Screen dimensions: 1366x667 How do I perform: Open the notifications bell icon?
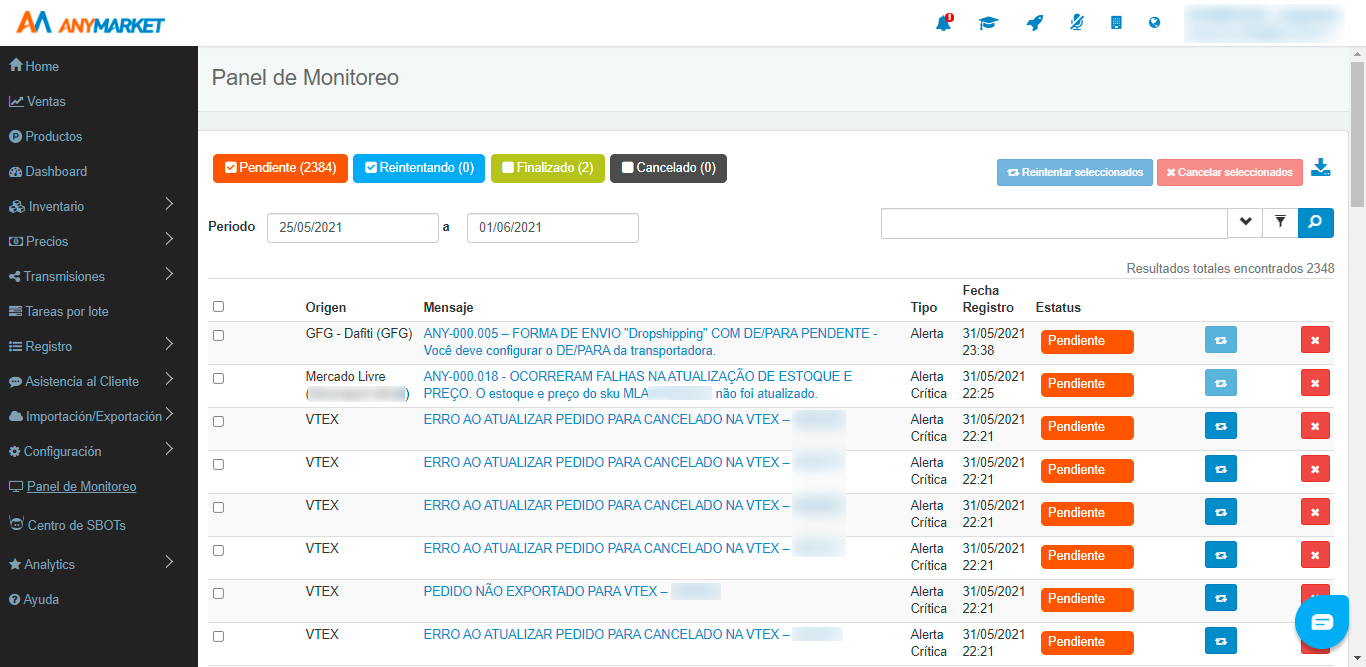[943, 23]
